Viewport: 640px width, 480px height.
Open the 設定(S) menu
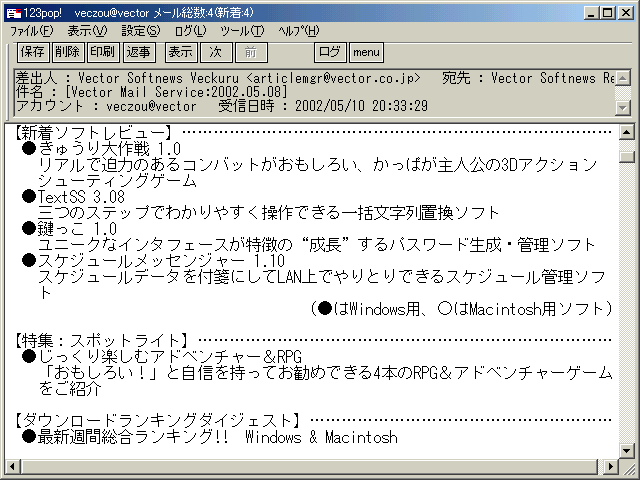pyautogui.click(x=141, y=31)
